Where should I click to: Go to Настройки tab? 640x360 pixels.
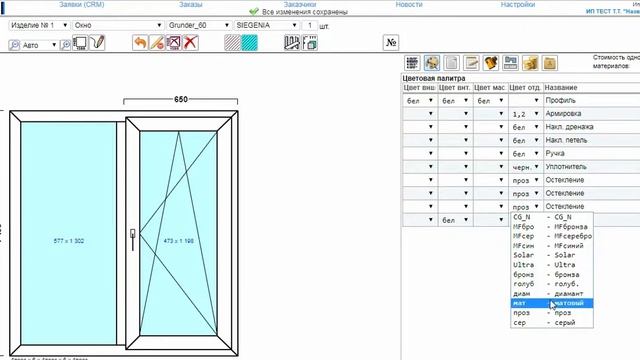coord(518,4)
